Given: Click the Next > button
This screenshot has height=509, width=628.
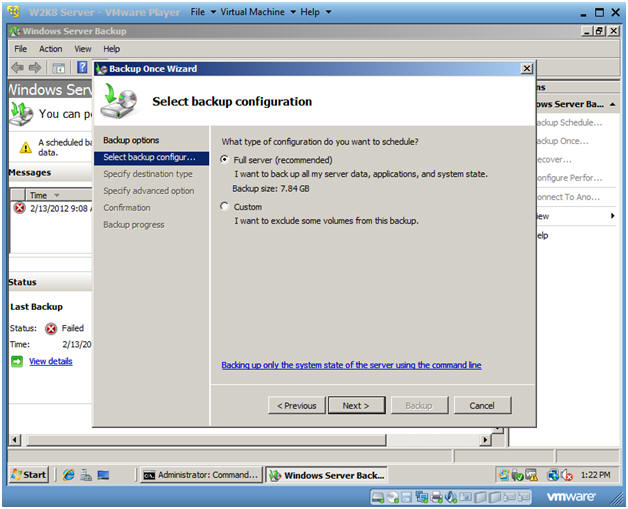Looking at the screenshot, I should tap(356, 406).
